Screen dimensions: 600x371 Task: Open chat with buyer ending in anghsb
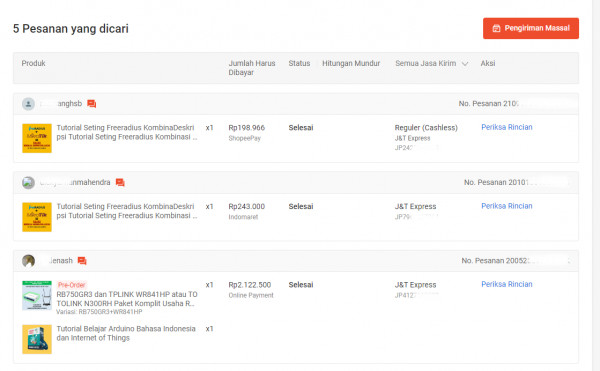(x=91, y=104)
